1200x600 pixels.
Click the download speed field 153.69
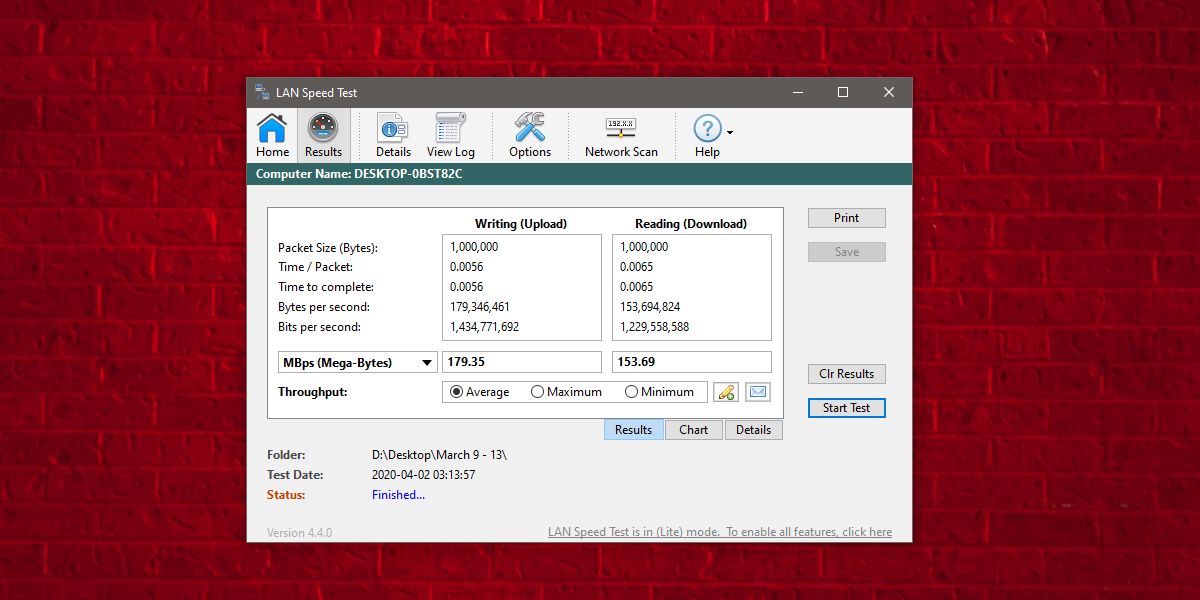point(692,362)
